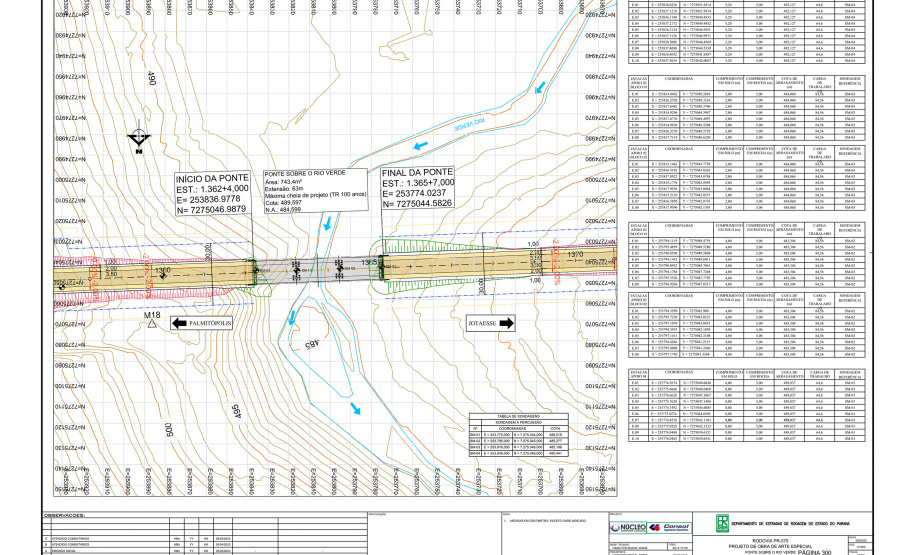915x555 pixels.
Task: Click the SM-04 row in the sondagens table
Action: click(x=519, y=453)
